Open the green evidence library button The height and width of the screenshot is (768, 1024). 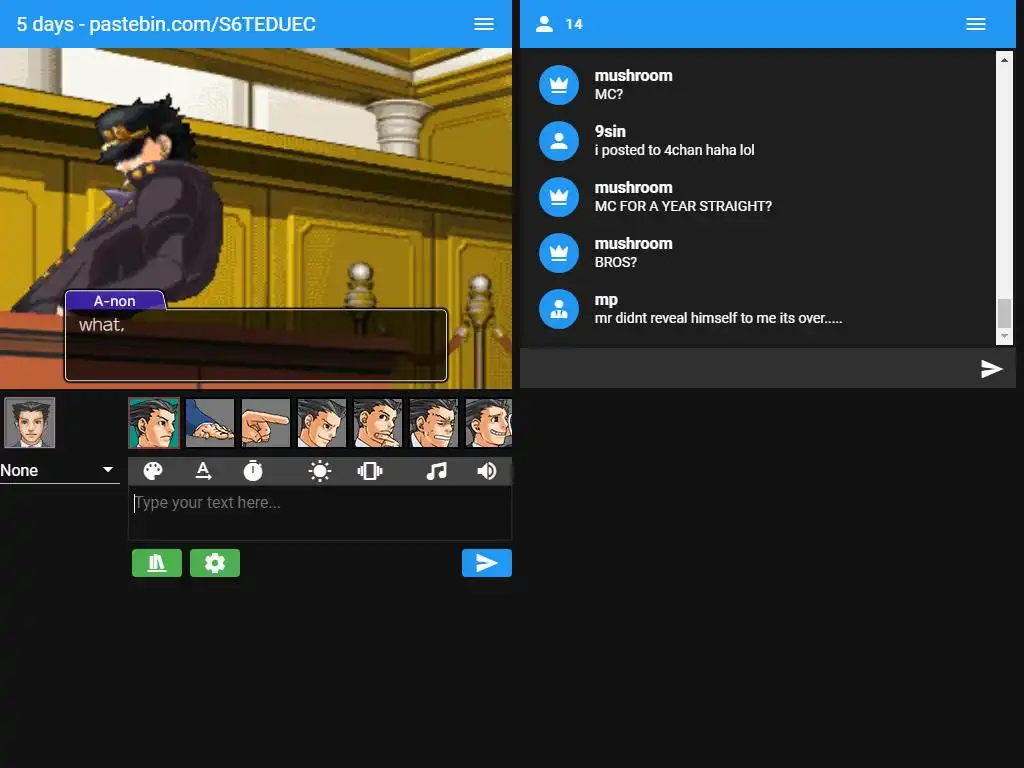tap(157, 563)
